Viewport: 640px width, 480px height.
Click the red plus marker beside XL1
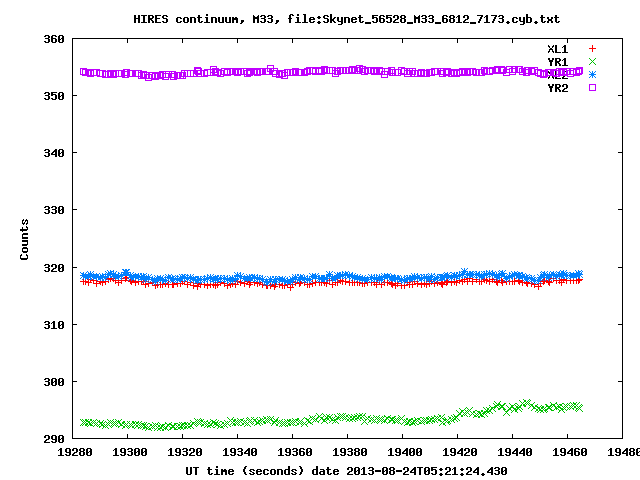tap(592, 49)
